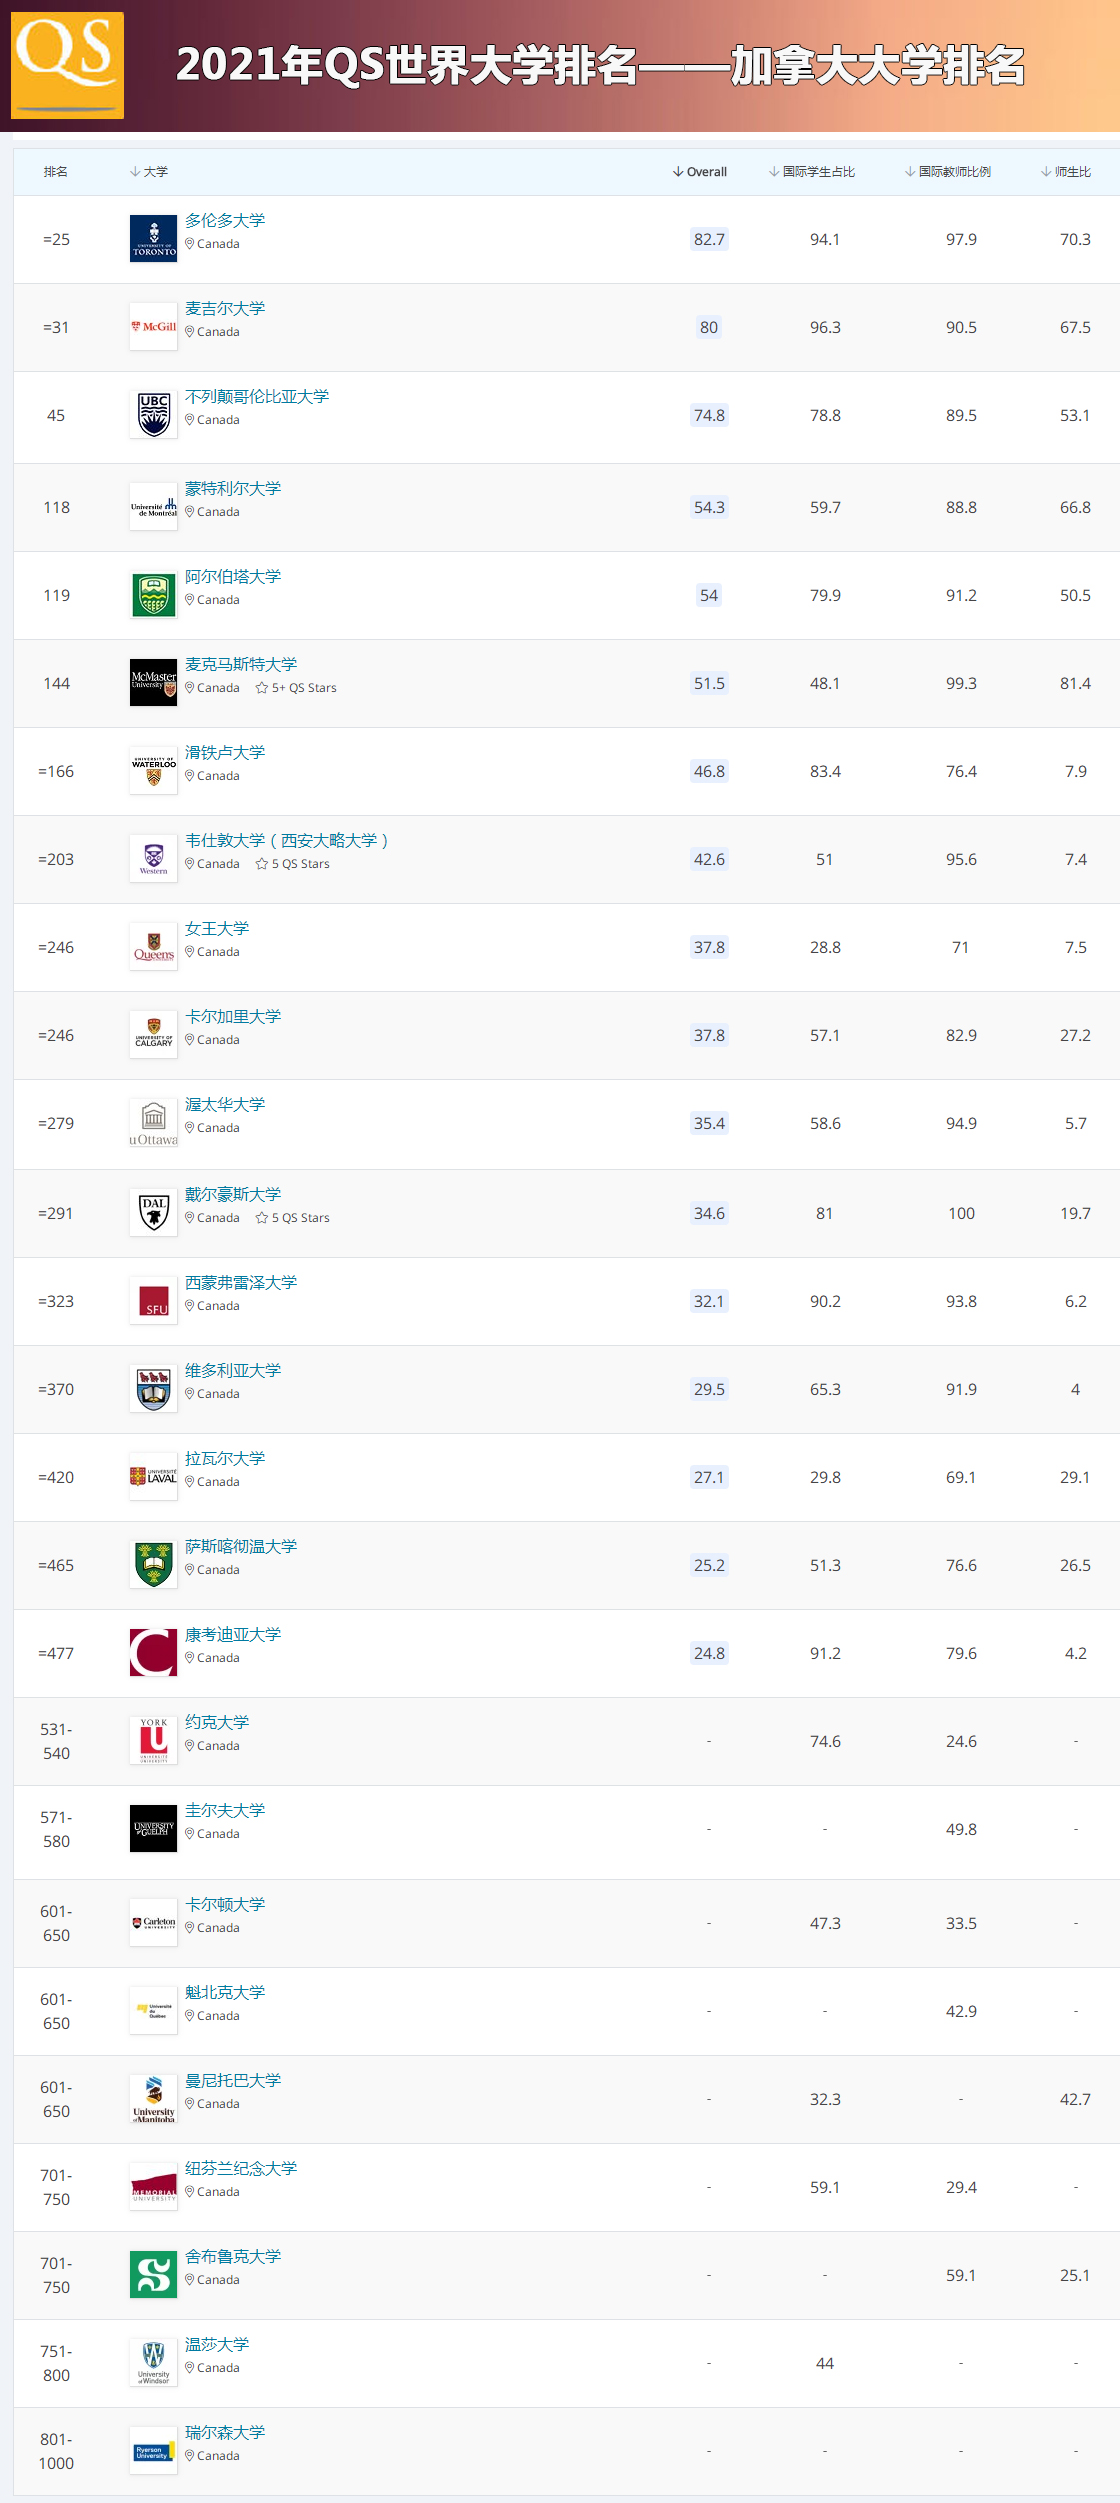Click the UBC crest logo
The image size is (1120, 2503).
(x=153, y=415)
